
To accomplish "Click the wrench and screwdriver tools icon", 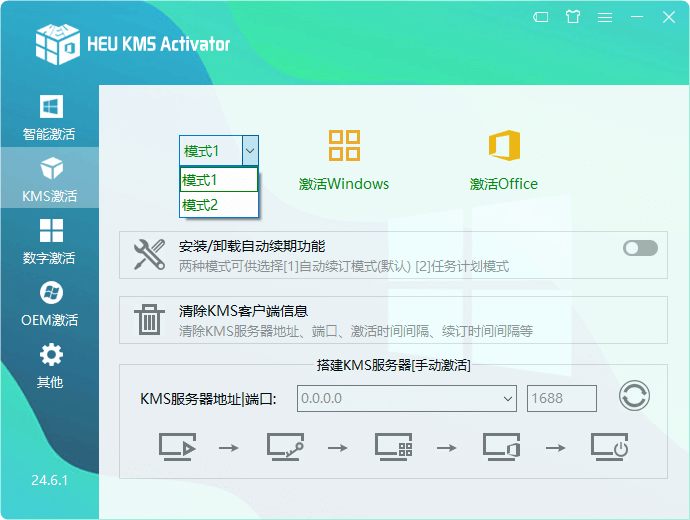I will pos(150,254).
